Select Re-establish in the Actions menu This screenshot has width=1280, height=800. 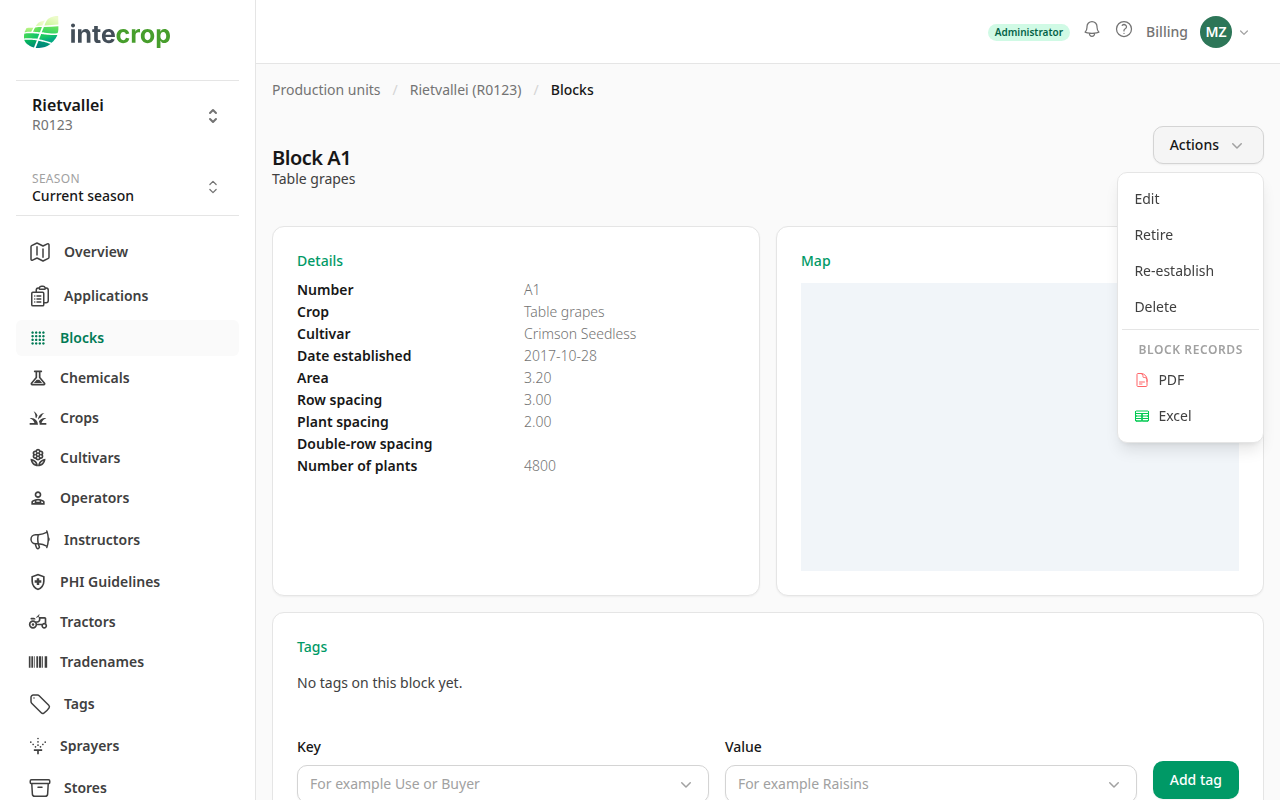tap(1190, 271)
